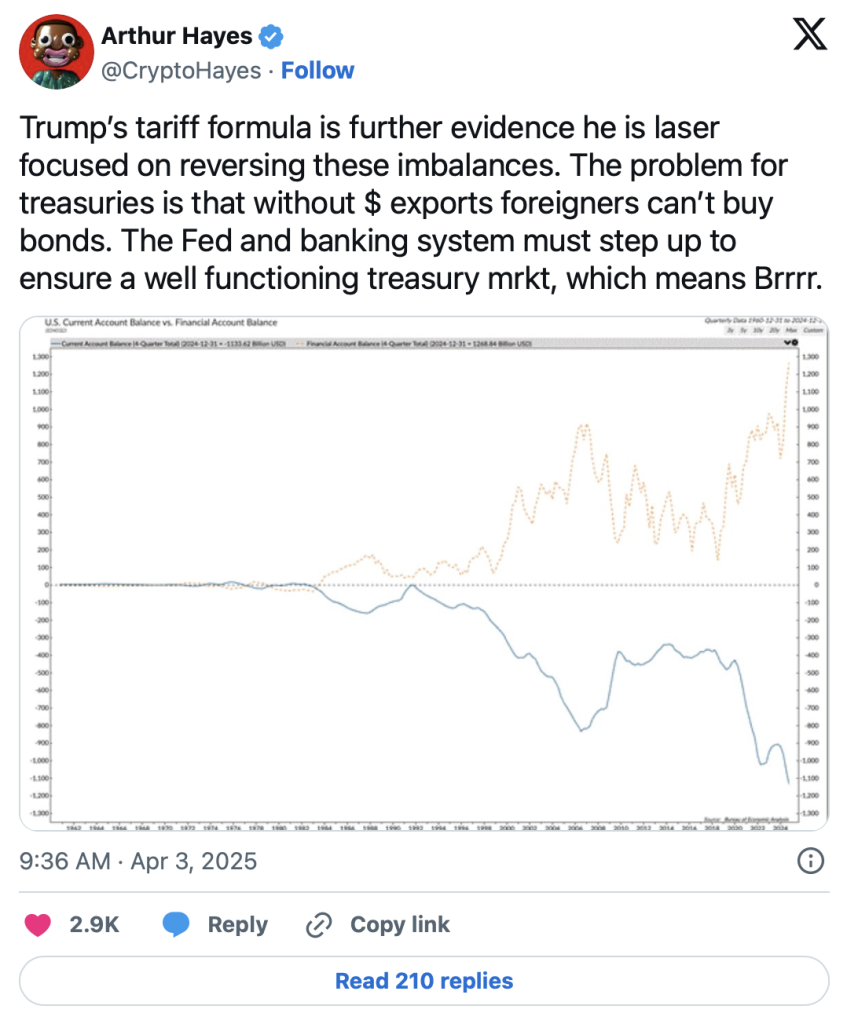The width and height of the screenshot is (847, 1024).
Task: Open Read 210 replies
Action: (x=424, y=981)
